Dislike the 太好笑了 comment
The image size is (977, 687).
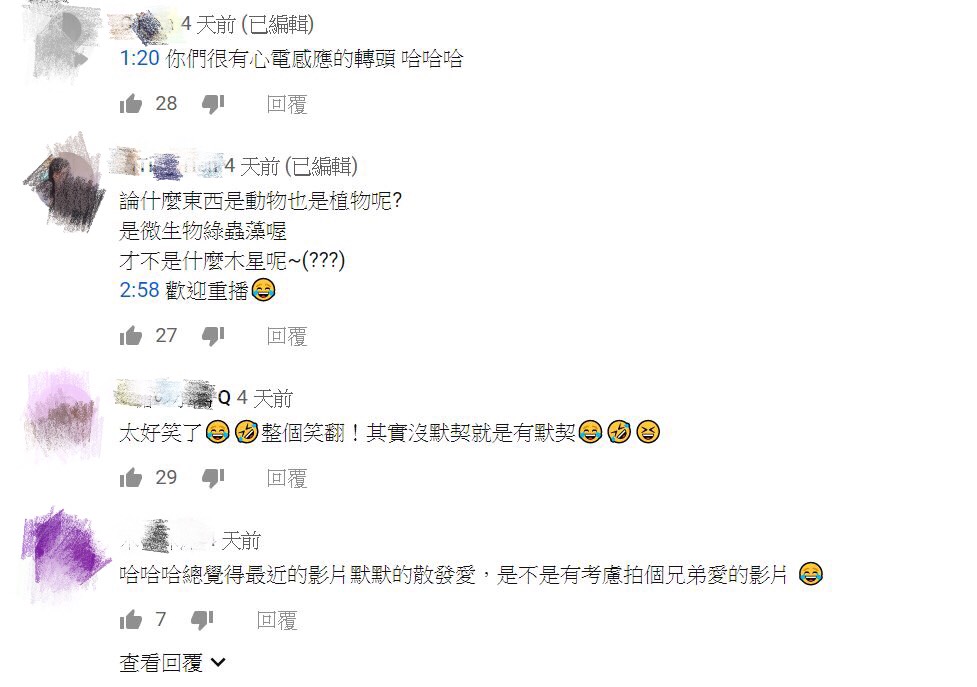tap(213, 478)
